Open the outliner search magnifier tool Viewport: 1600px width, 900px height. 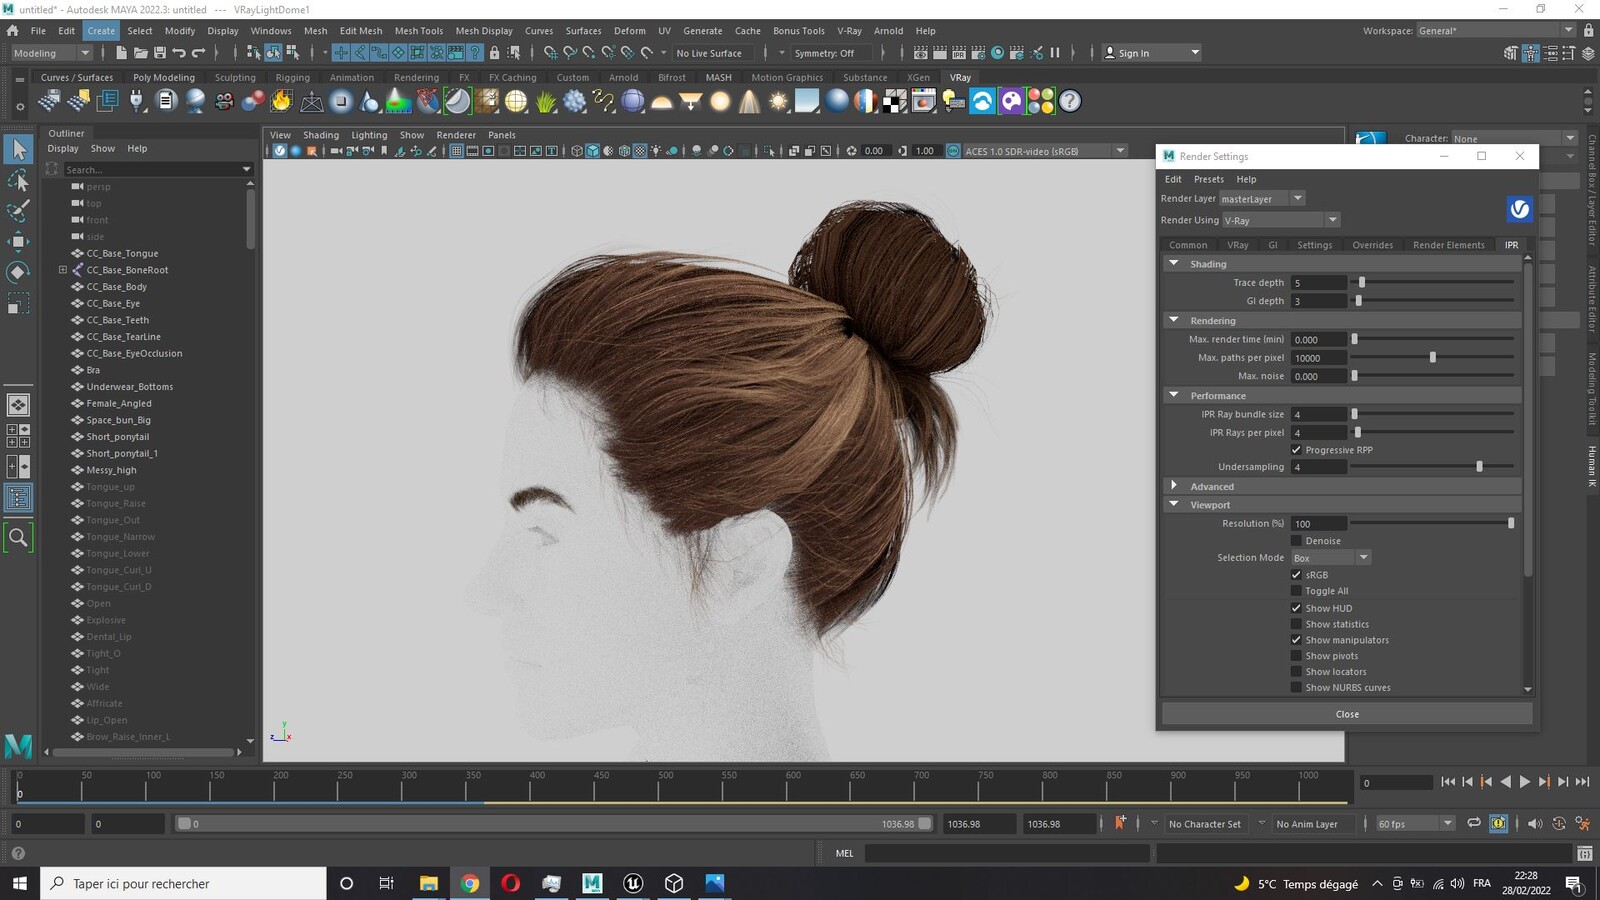[18, 537]
